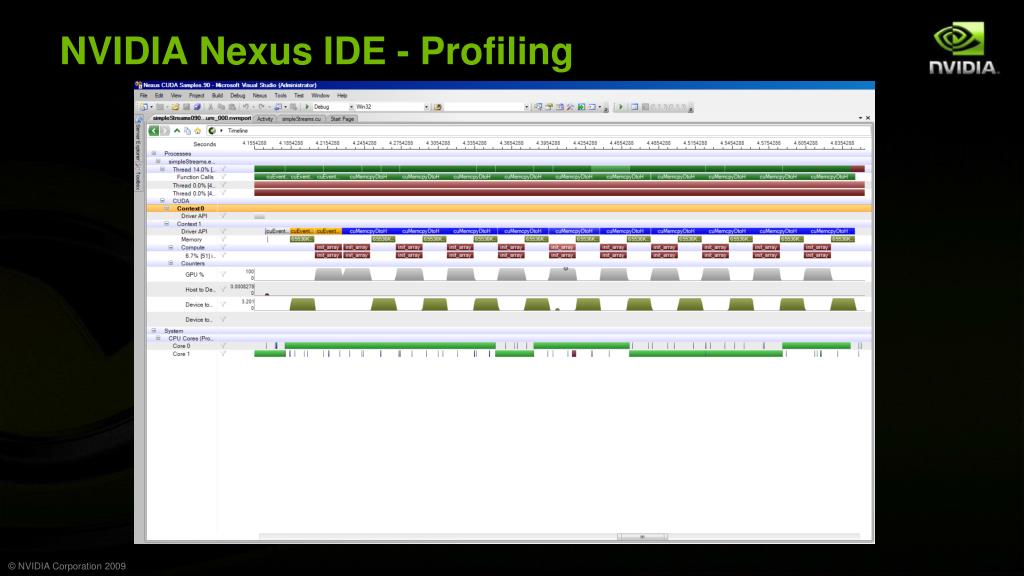Open the Build menu
This screenshot has width=1024, height=576.
coord(217,95)
